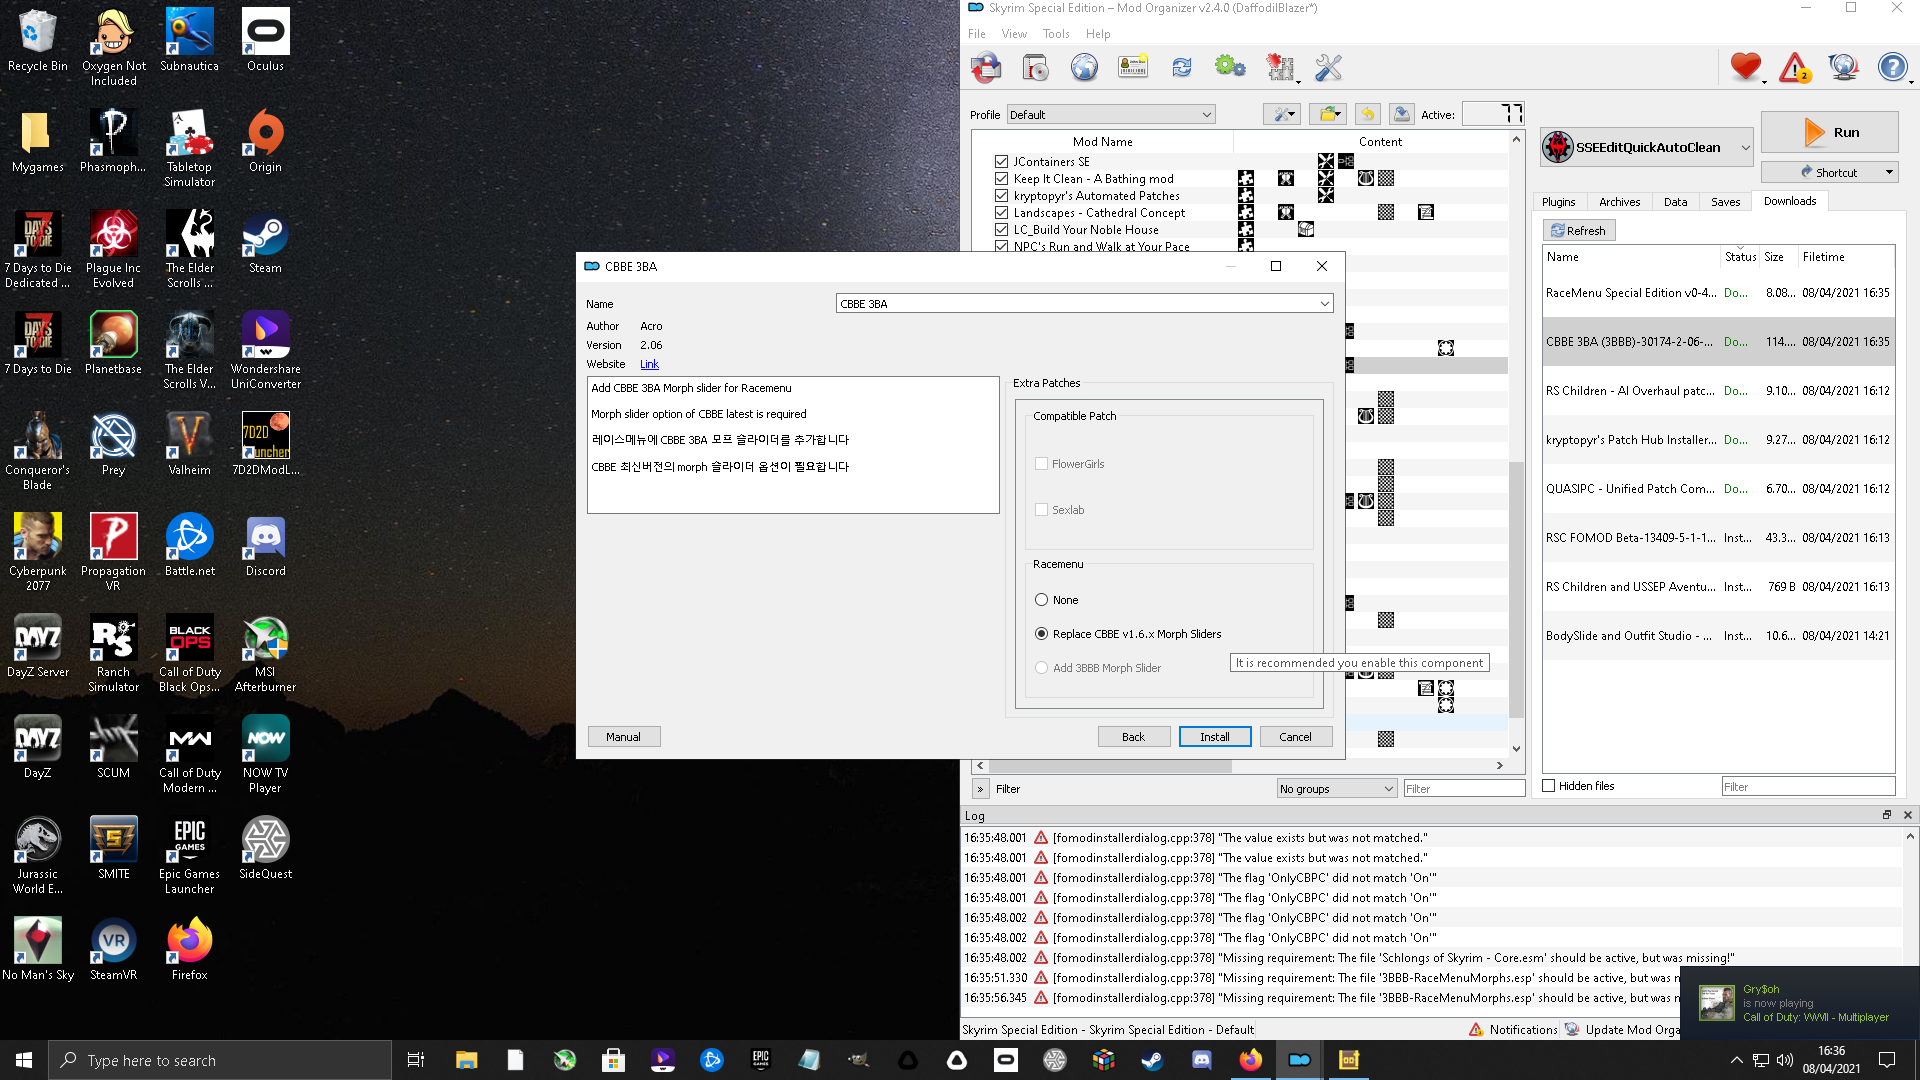The image size is (1920, 1080).
Task: Open the View menu
Action: [x=1014, y=34]
